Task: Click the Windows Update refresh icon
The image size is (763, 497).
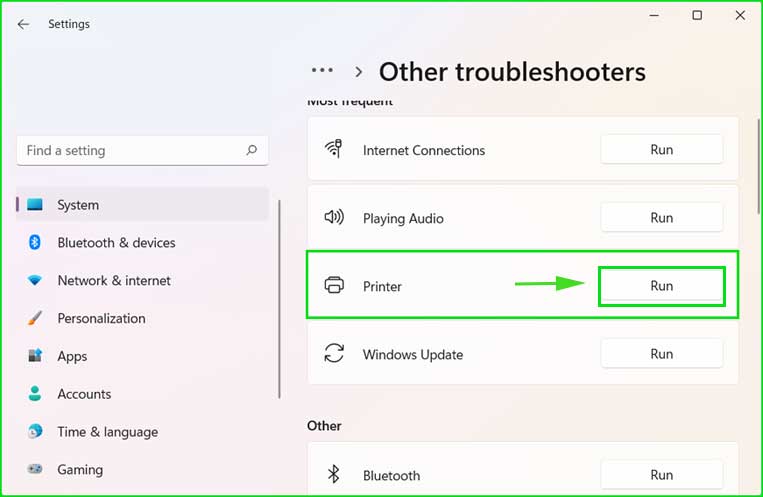Action: pyautogui.click(x=334, y=353)
